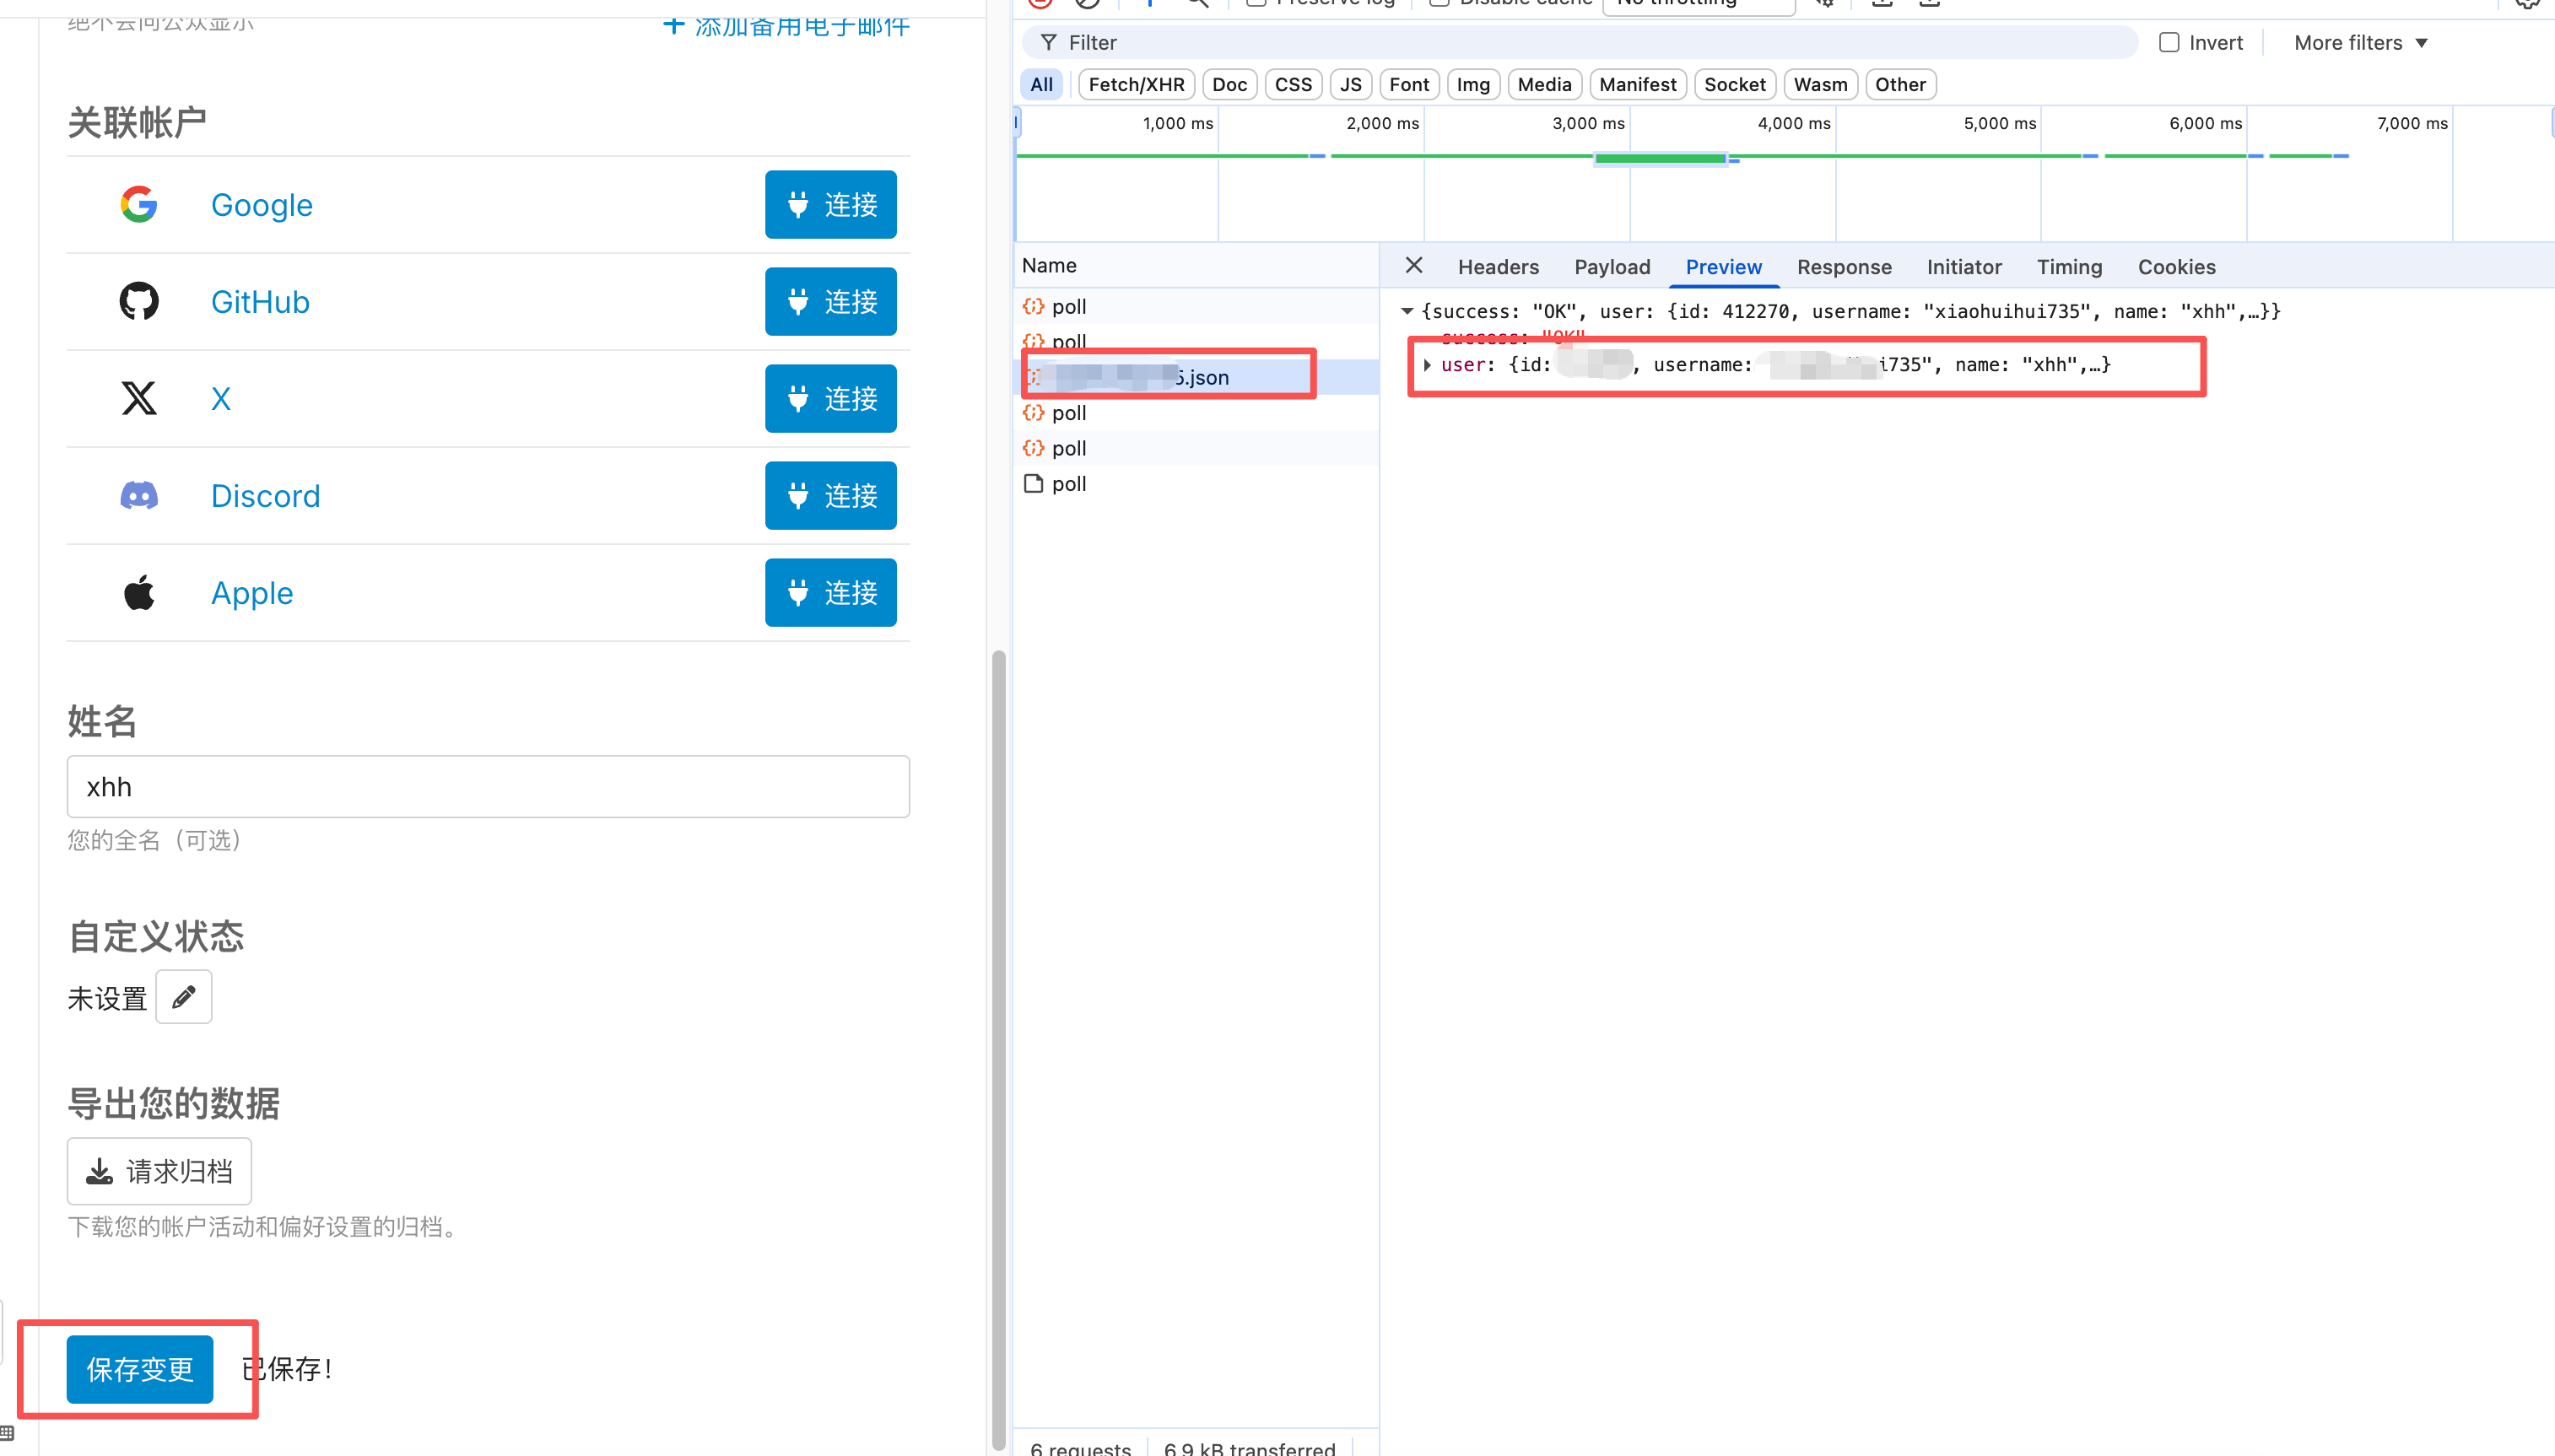The height and width of the screenshot is (1456, 2555).
Task: Select the All filter type
Action: 1041,84
